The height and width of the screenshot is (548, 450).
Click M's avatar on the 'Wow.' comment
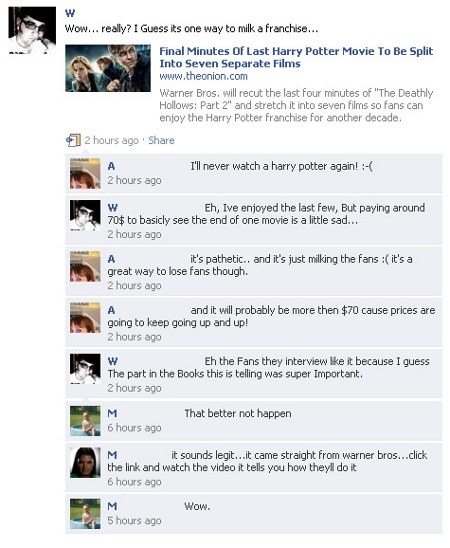(85, 514)
